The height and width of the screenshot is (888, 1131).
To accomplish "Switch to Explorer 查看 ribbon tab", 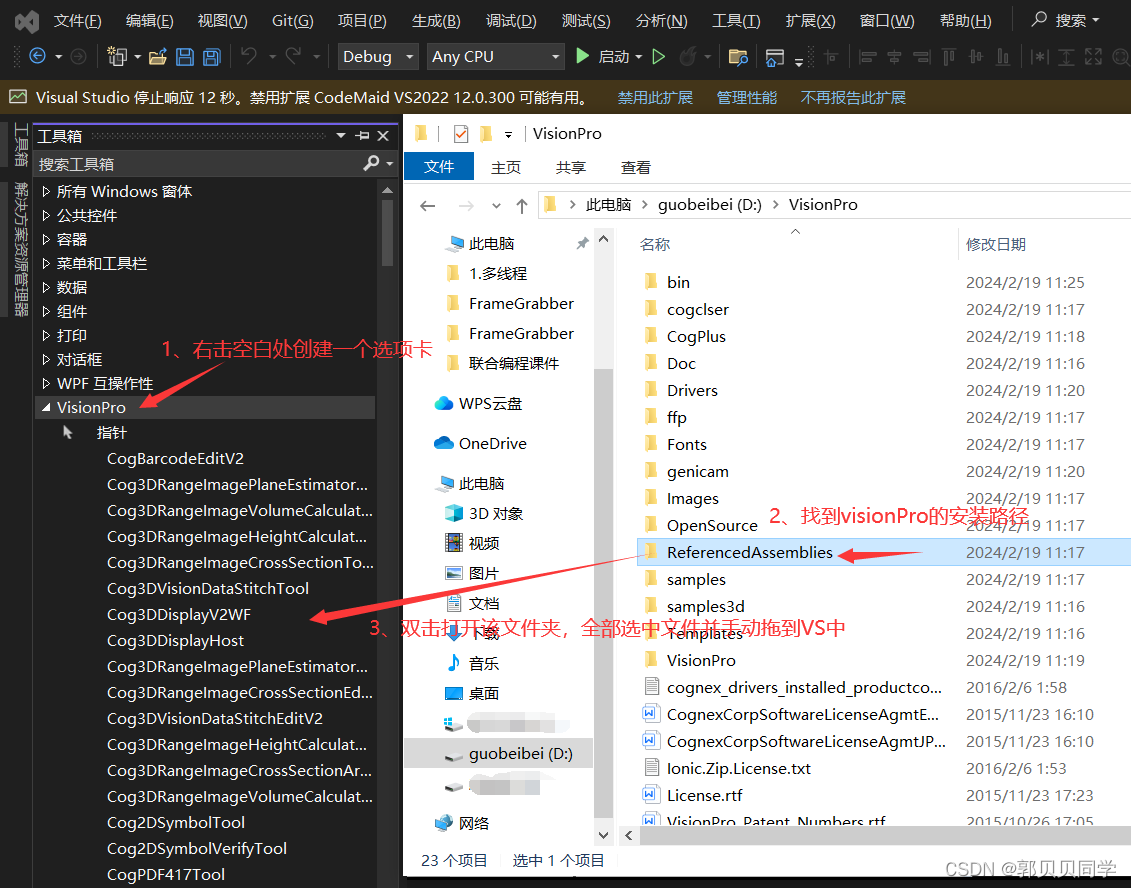I will click(x=635, y=167).
